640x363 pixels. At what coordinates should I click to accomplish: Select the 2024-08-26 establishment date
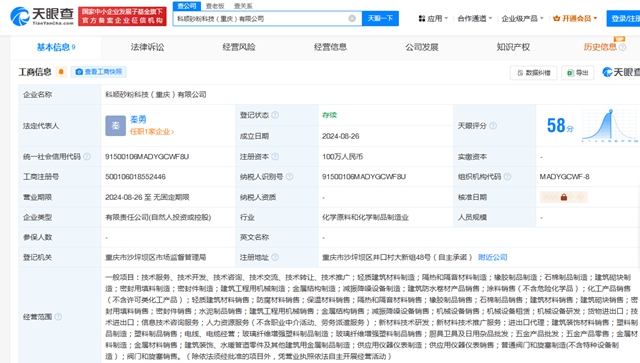[x=340, y=136]
